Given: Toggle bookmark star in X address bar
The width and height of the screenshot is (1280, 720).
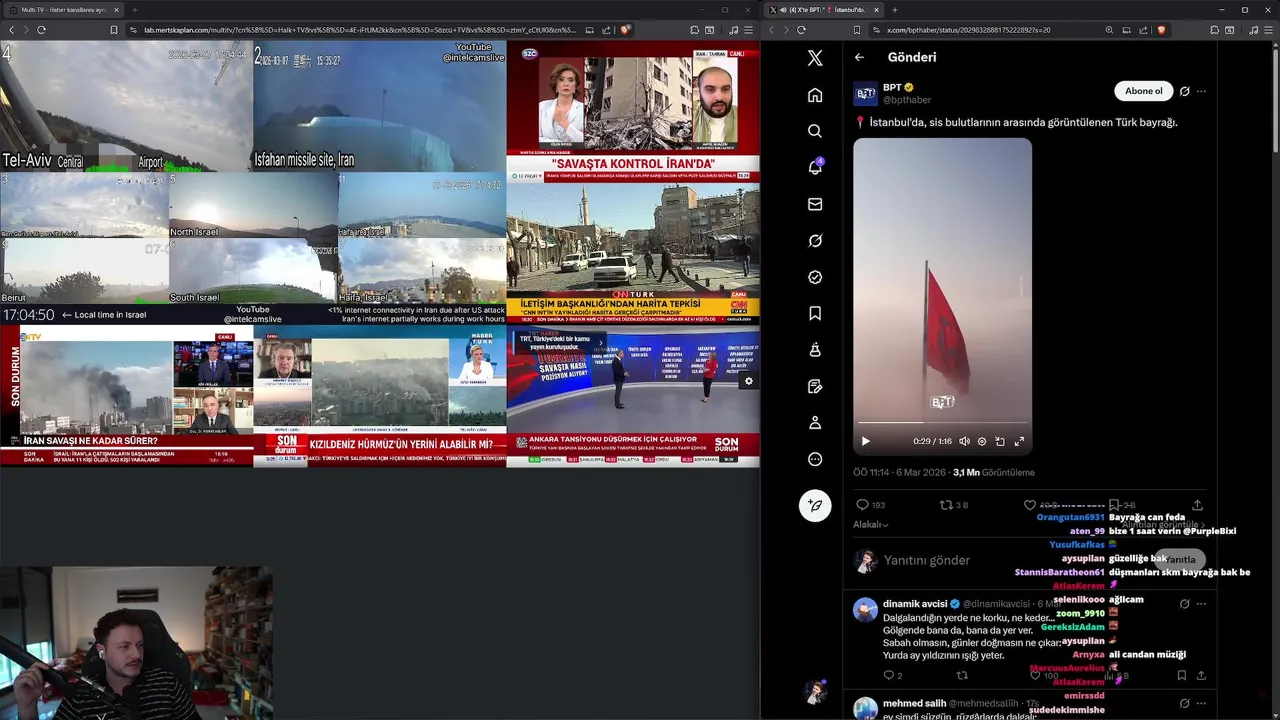Looking at the screenshot, I should point(858,30).
